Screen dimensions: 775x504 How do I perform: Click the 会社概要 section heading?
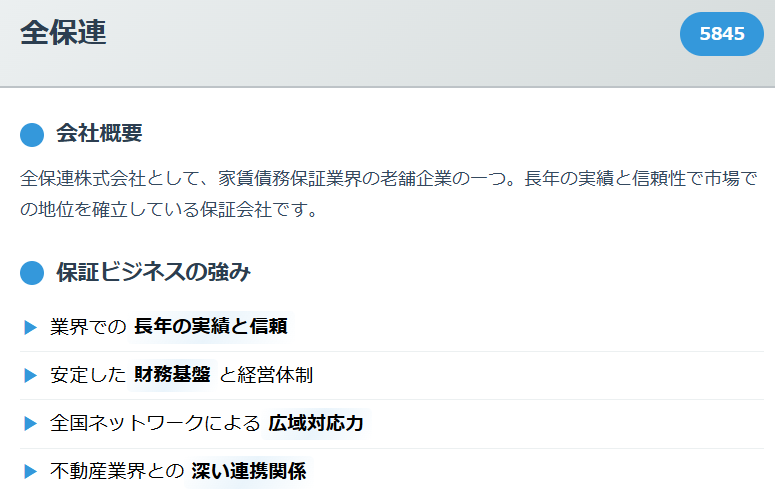click(99, 133)
